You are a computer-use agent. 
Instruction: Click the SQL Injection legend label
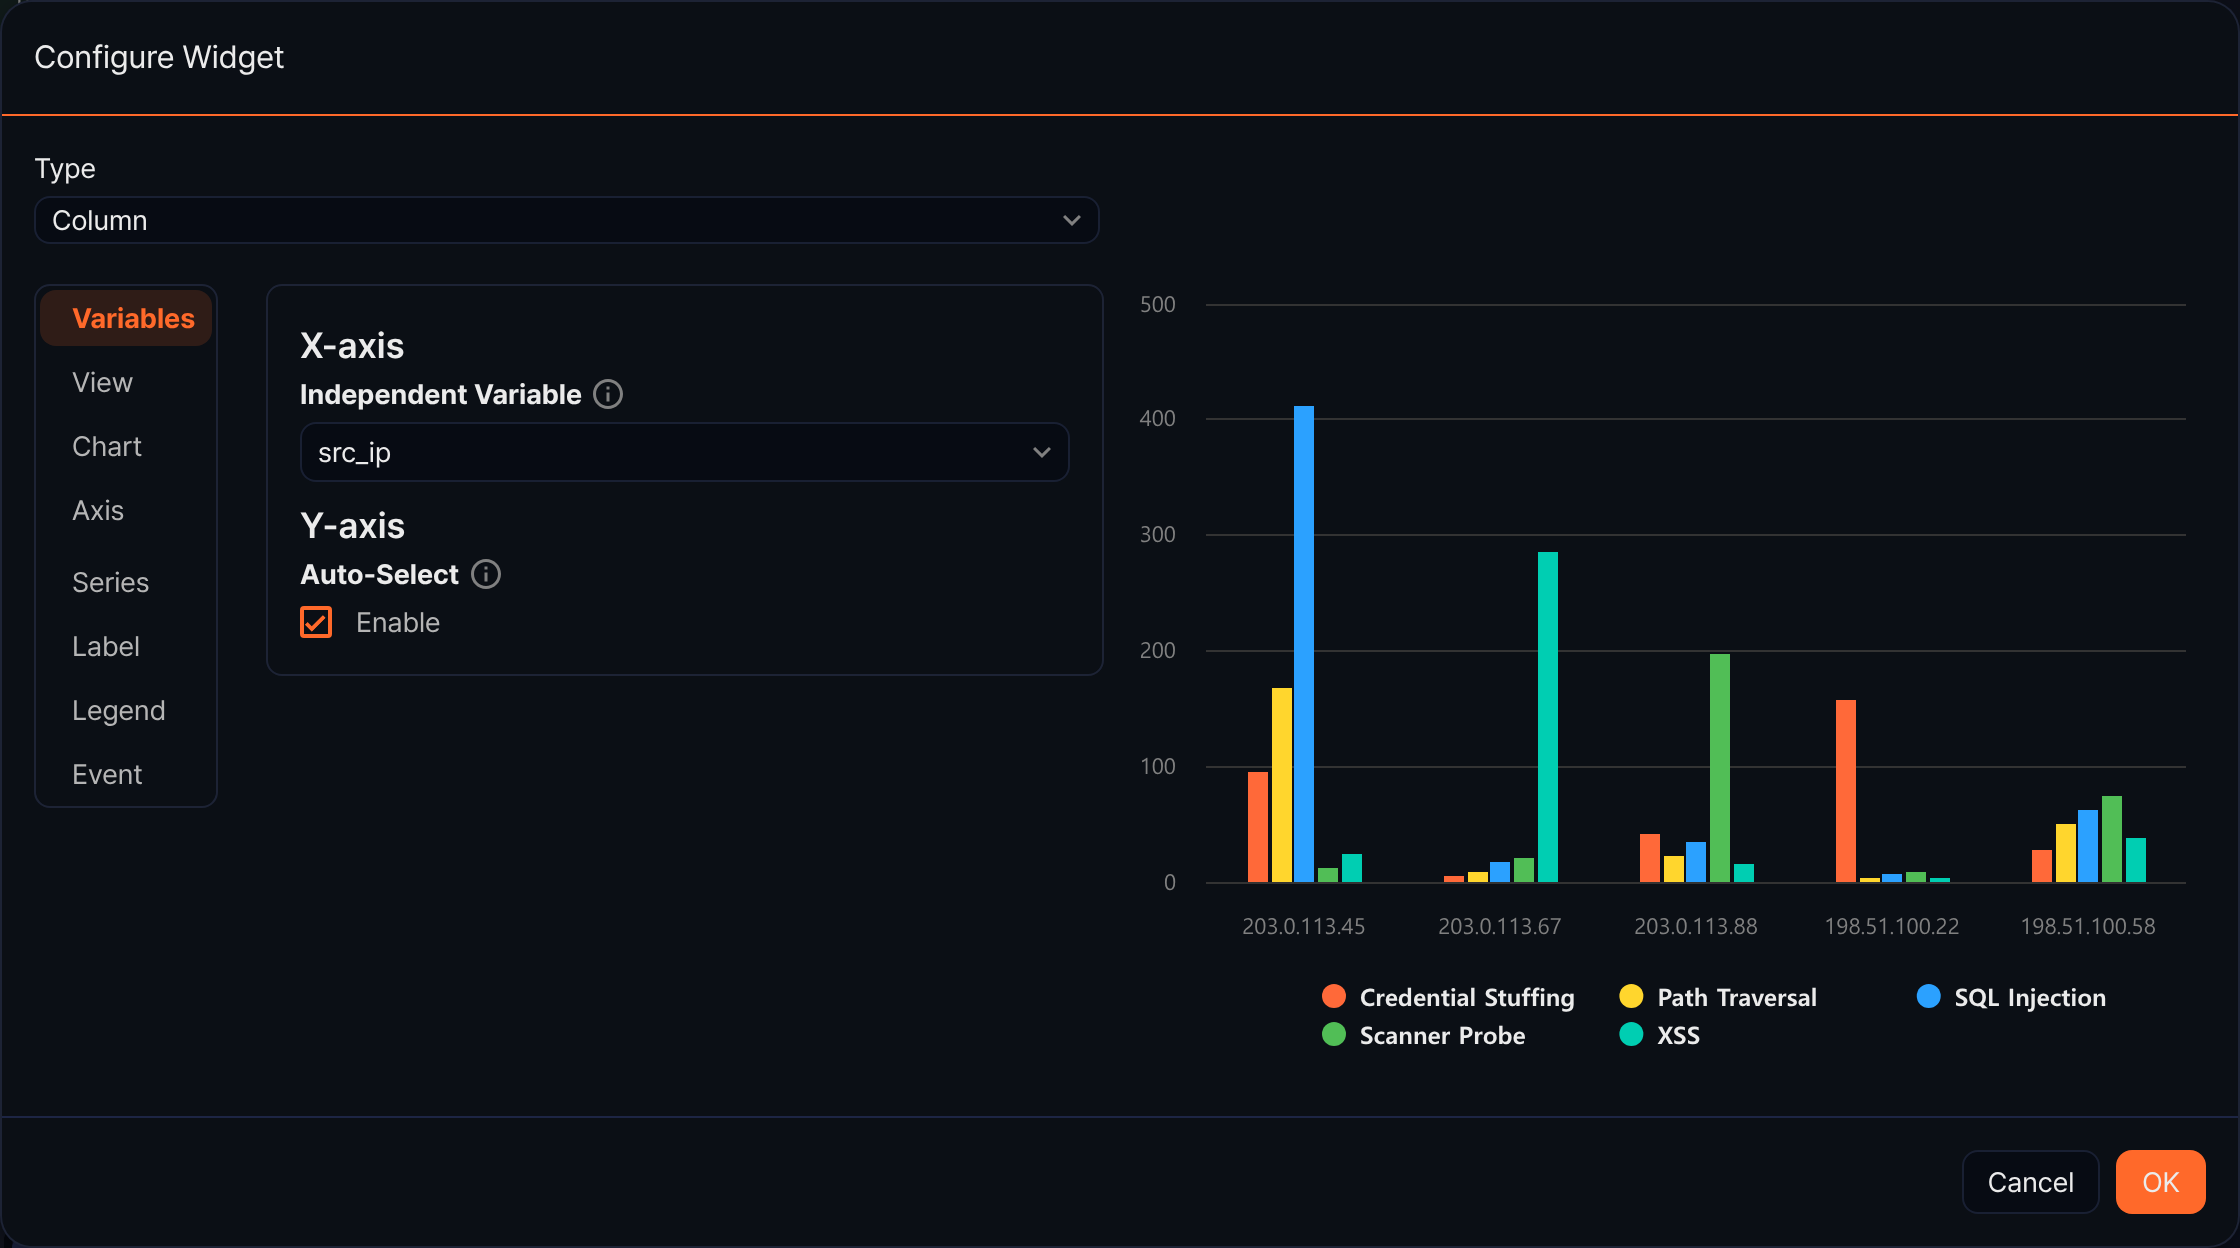coord(2030,997)
